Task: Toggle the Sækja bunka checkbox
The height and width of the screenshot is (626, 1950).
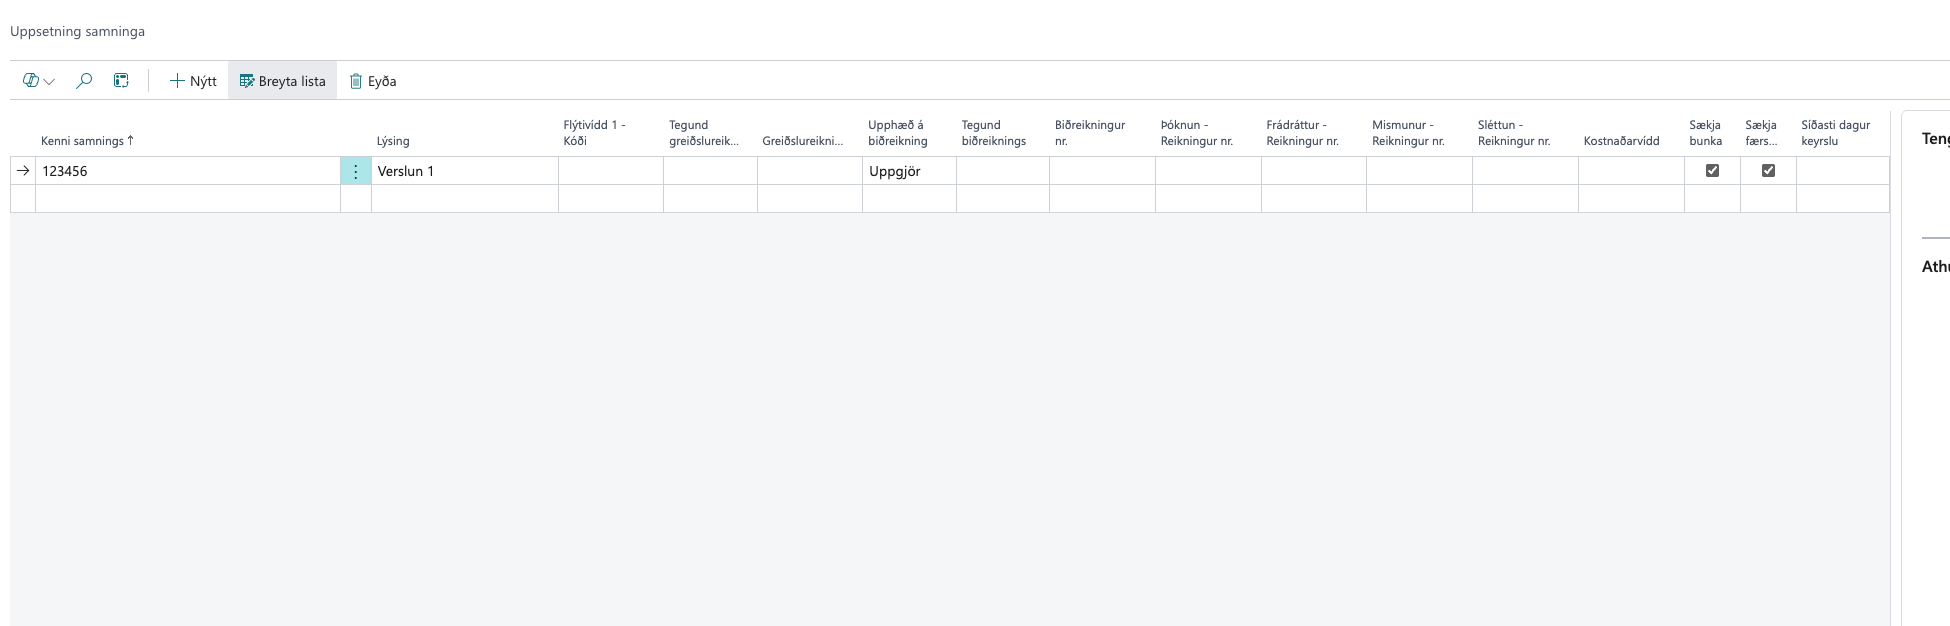Action: pyautogui.click(x=1712, y=171)
